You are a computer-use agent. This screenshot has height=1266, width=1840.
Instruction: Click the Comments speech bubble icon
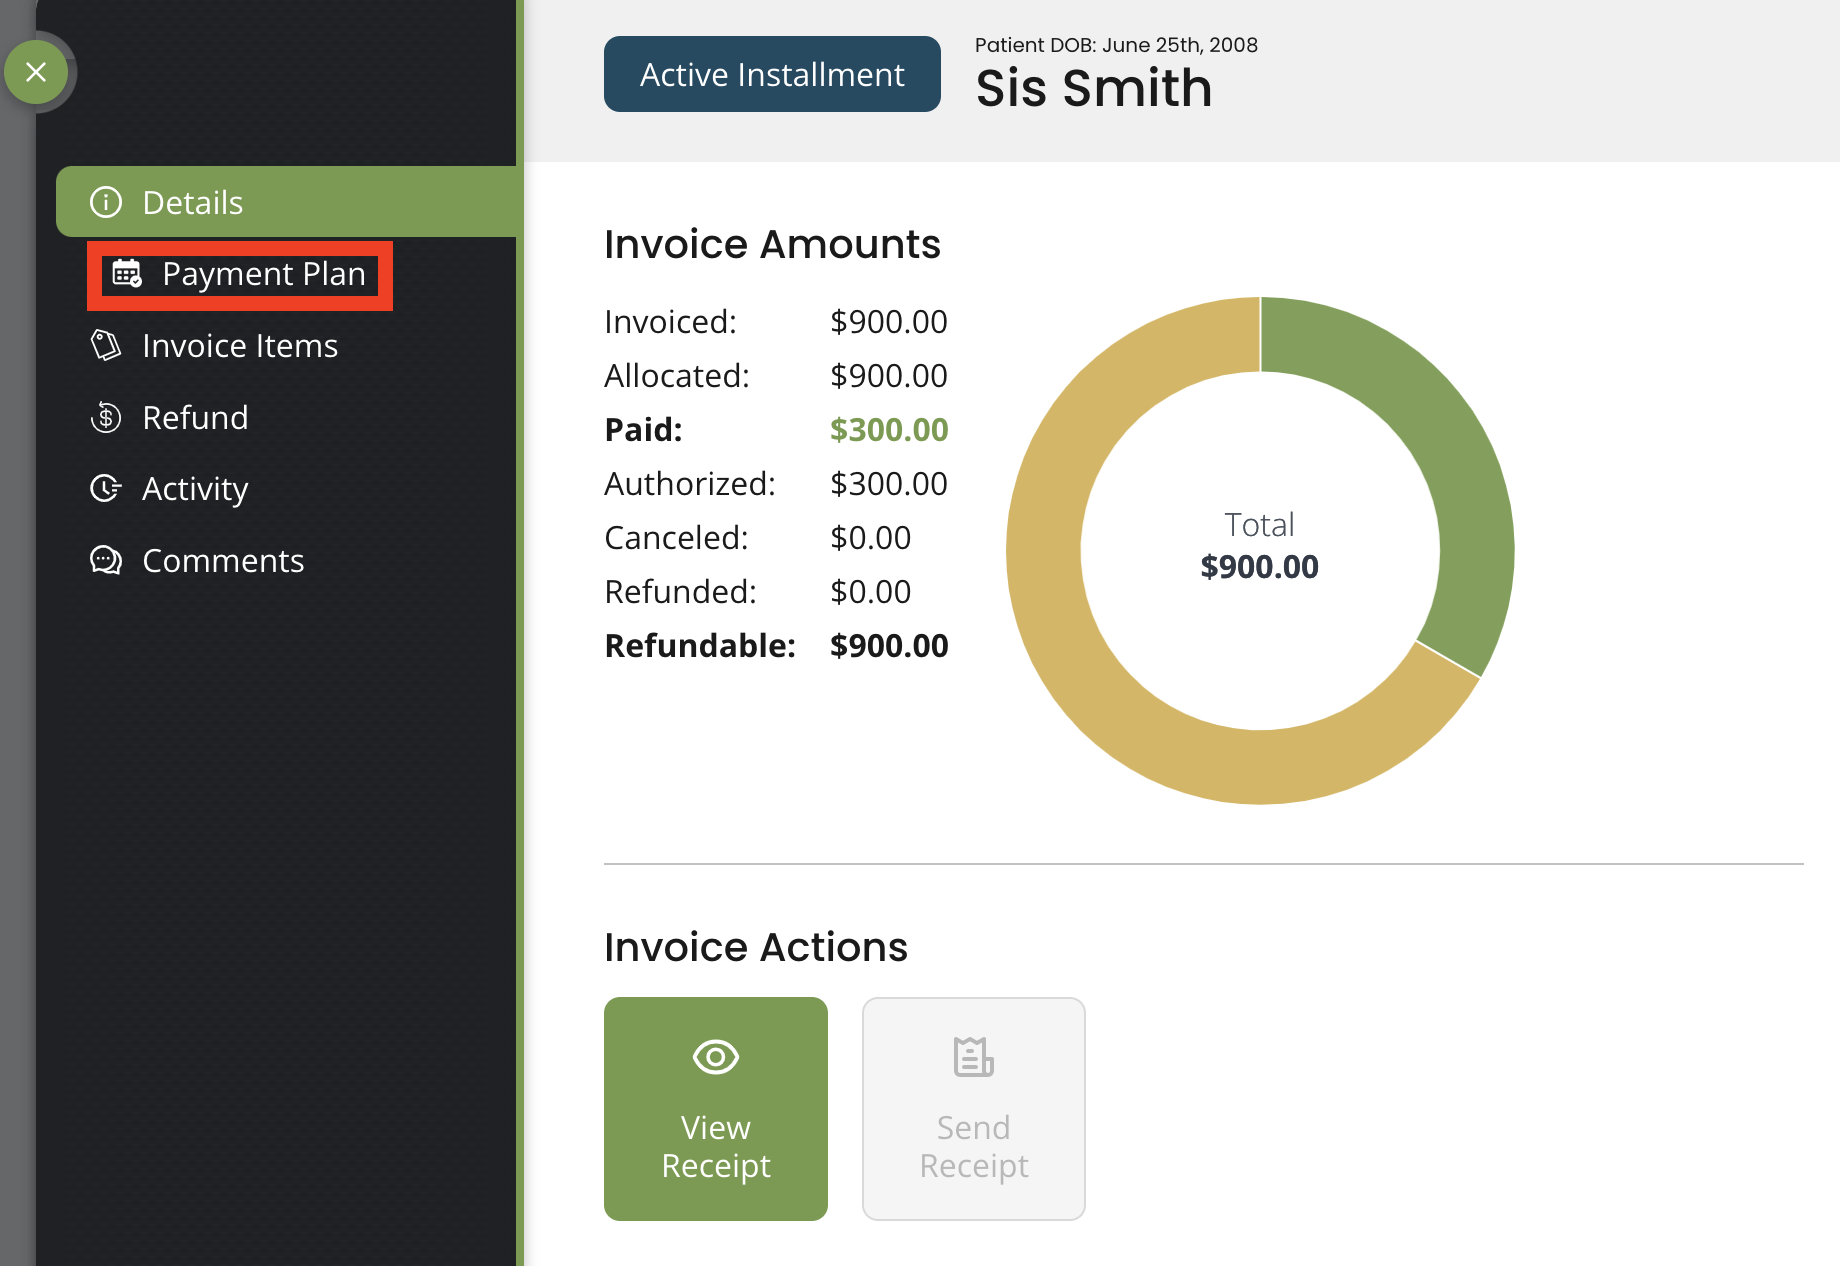[106, 560]
